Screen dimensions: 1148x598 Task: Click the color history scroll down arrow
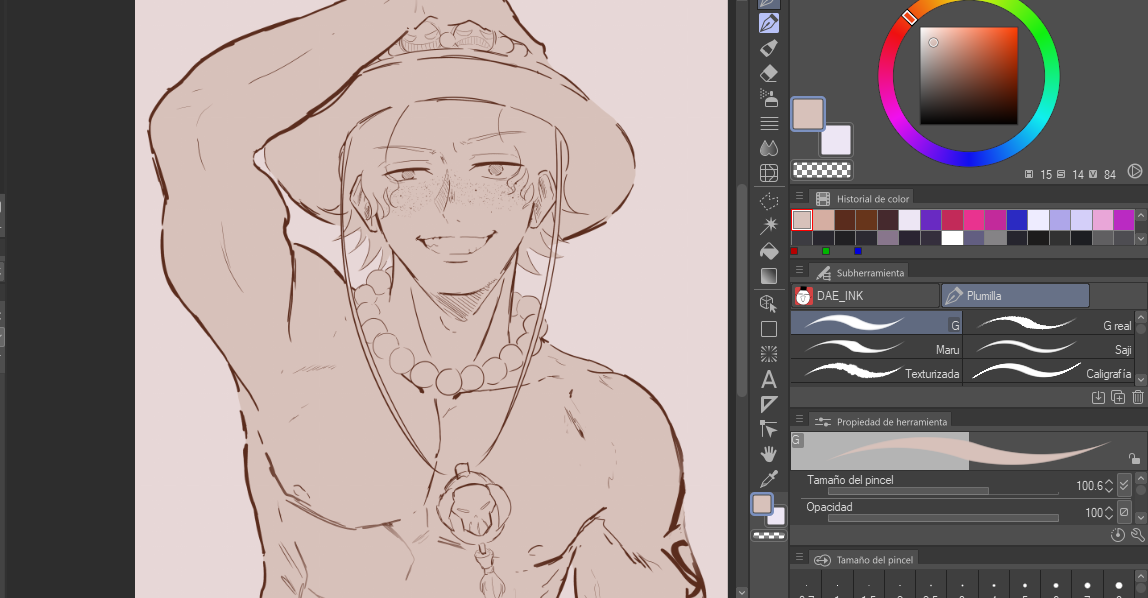[x=1141, y=239]
